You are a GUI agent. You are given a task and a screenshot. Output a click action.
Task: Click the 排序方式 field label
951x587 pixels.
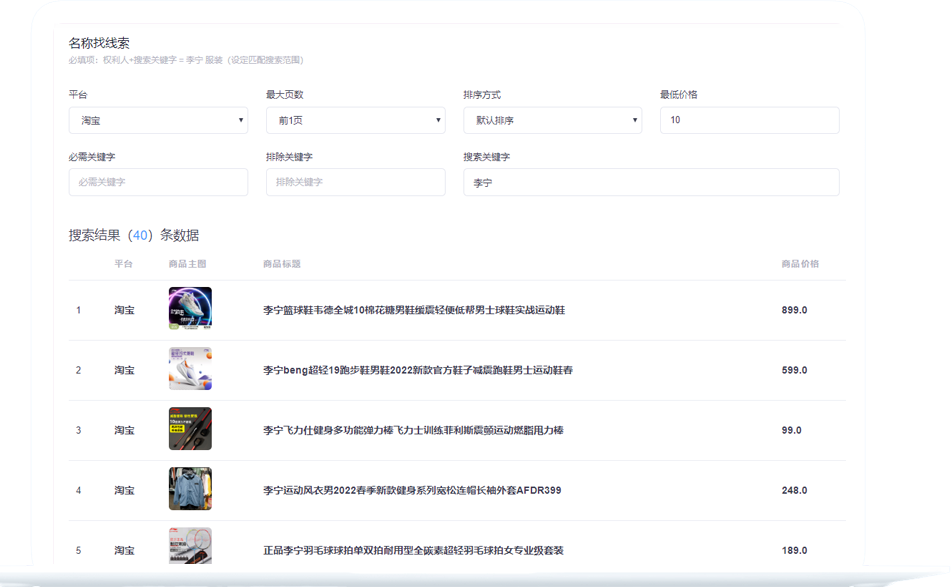click(x=482, y=95)
